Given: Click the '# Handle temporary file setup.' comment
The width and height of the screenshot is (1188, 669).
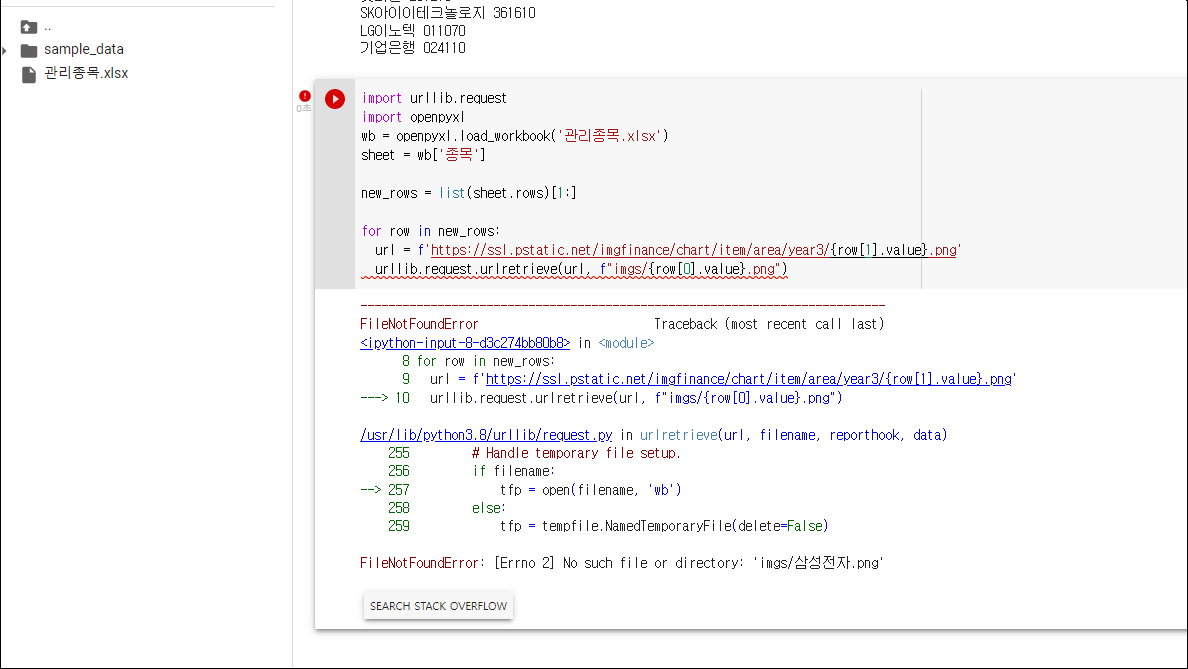Looking at the screenshot, I should pyautogui.click(x=576, y=453).
